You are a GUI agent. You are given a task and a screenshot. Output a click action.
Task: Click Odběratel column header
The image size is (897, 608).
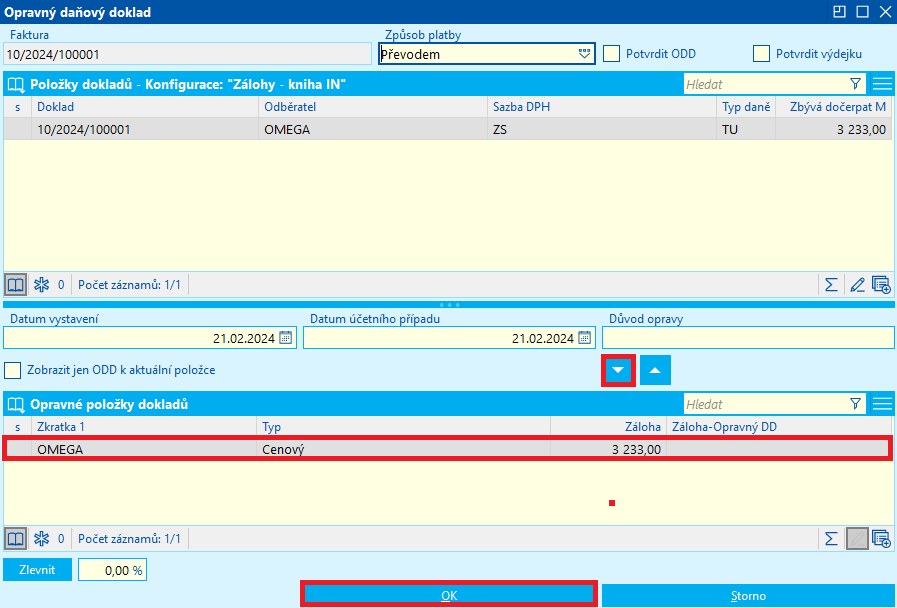coord(373,107)
